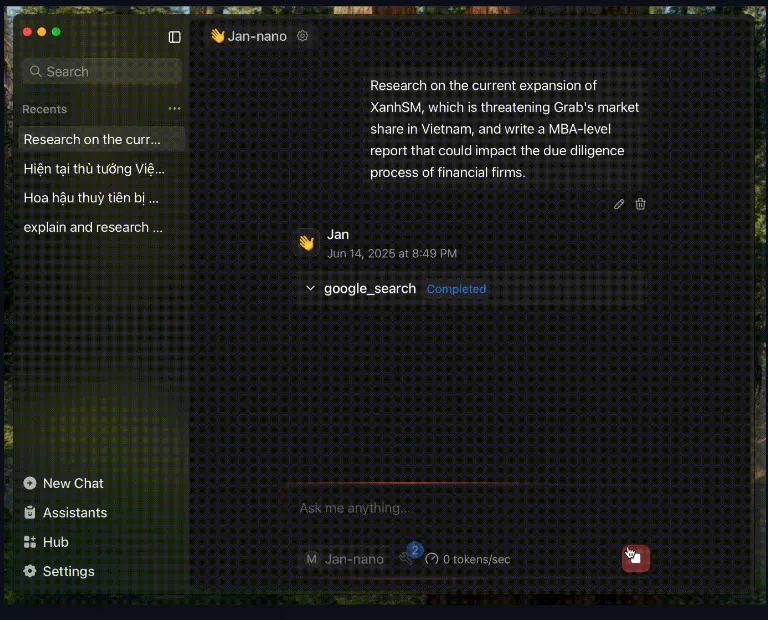Edit the user message with pencil icon
Screen dimensions: 768x620
coord(619,204)
